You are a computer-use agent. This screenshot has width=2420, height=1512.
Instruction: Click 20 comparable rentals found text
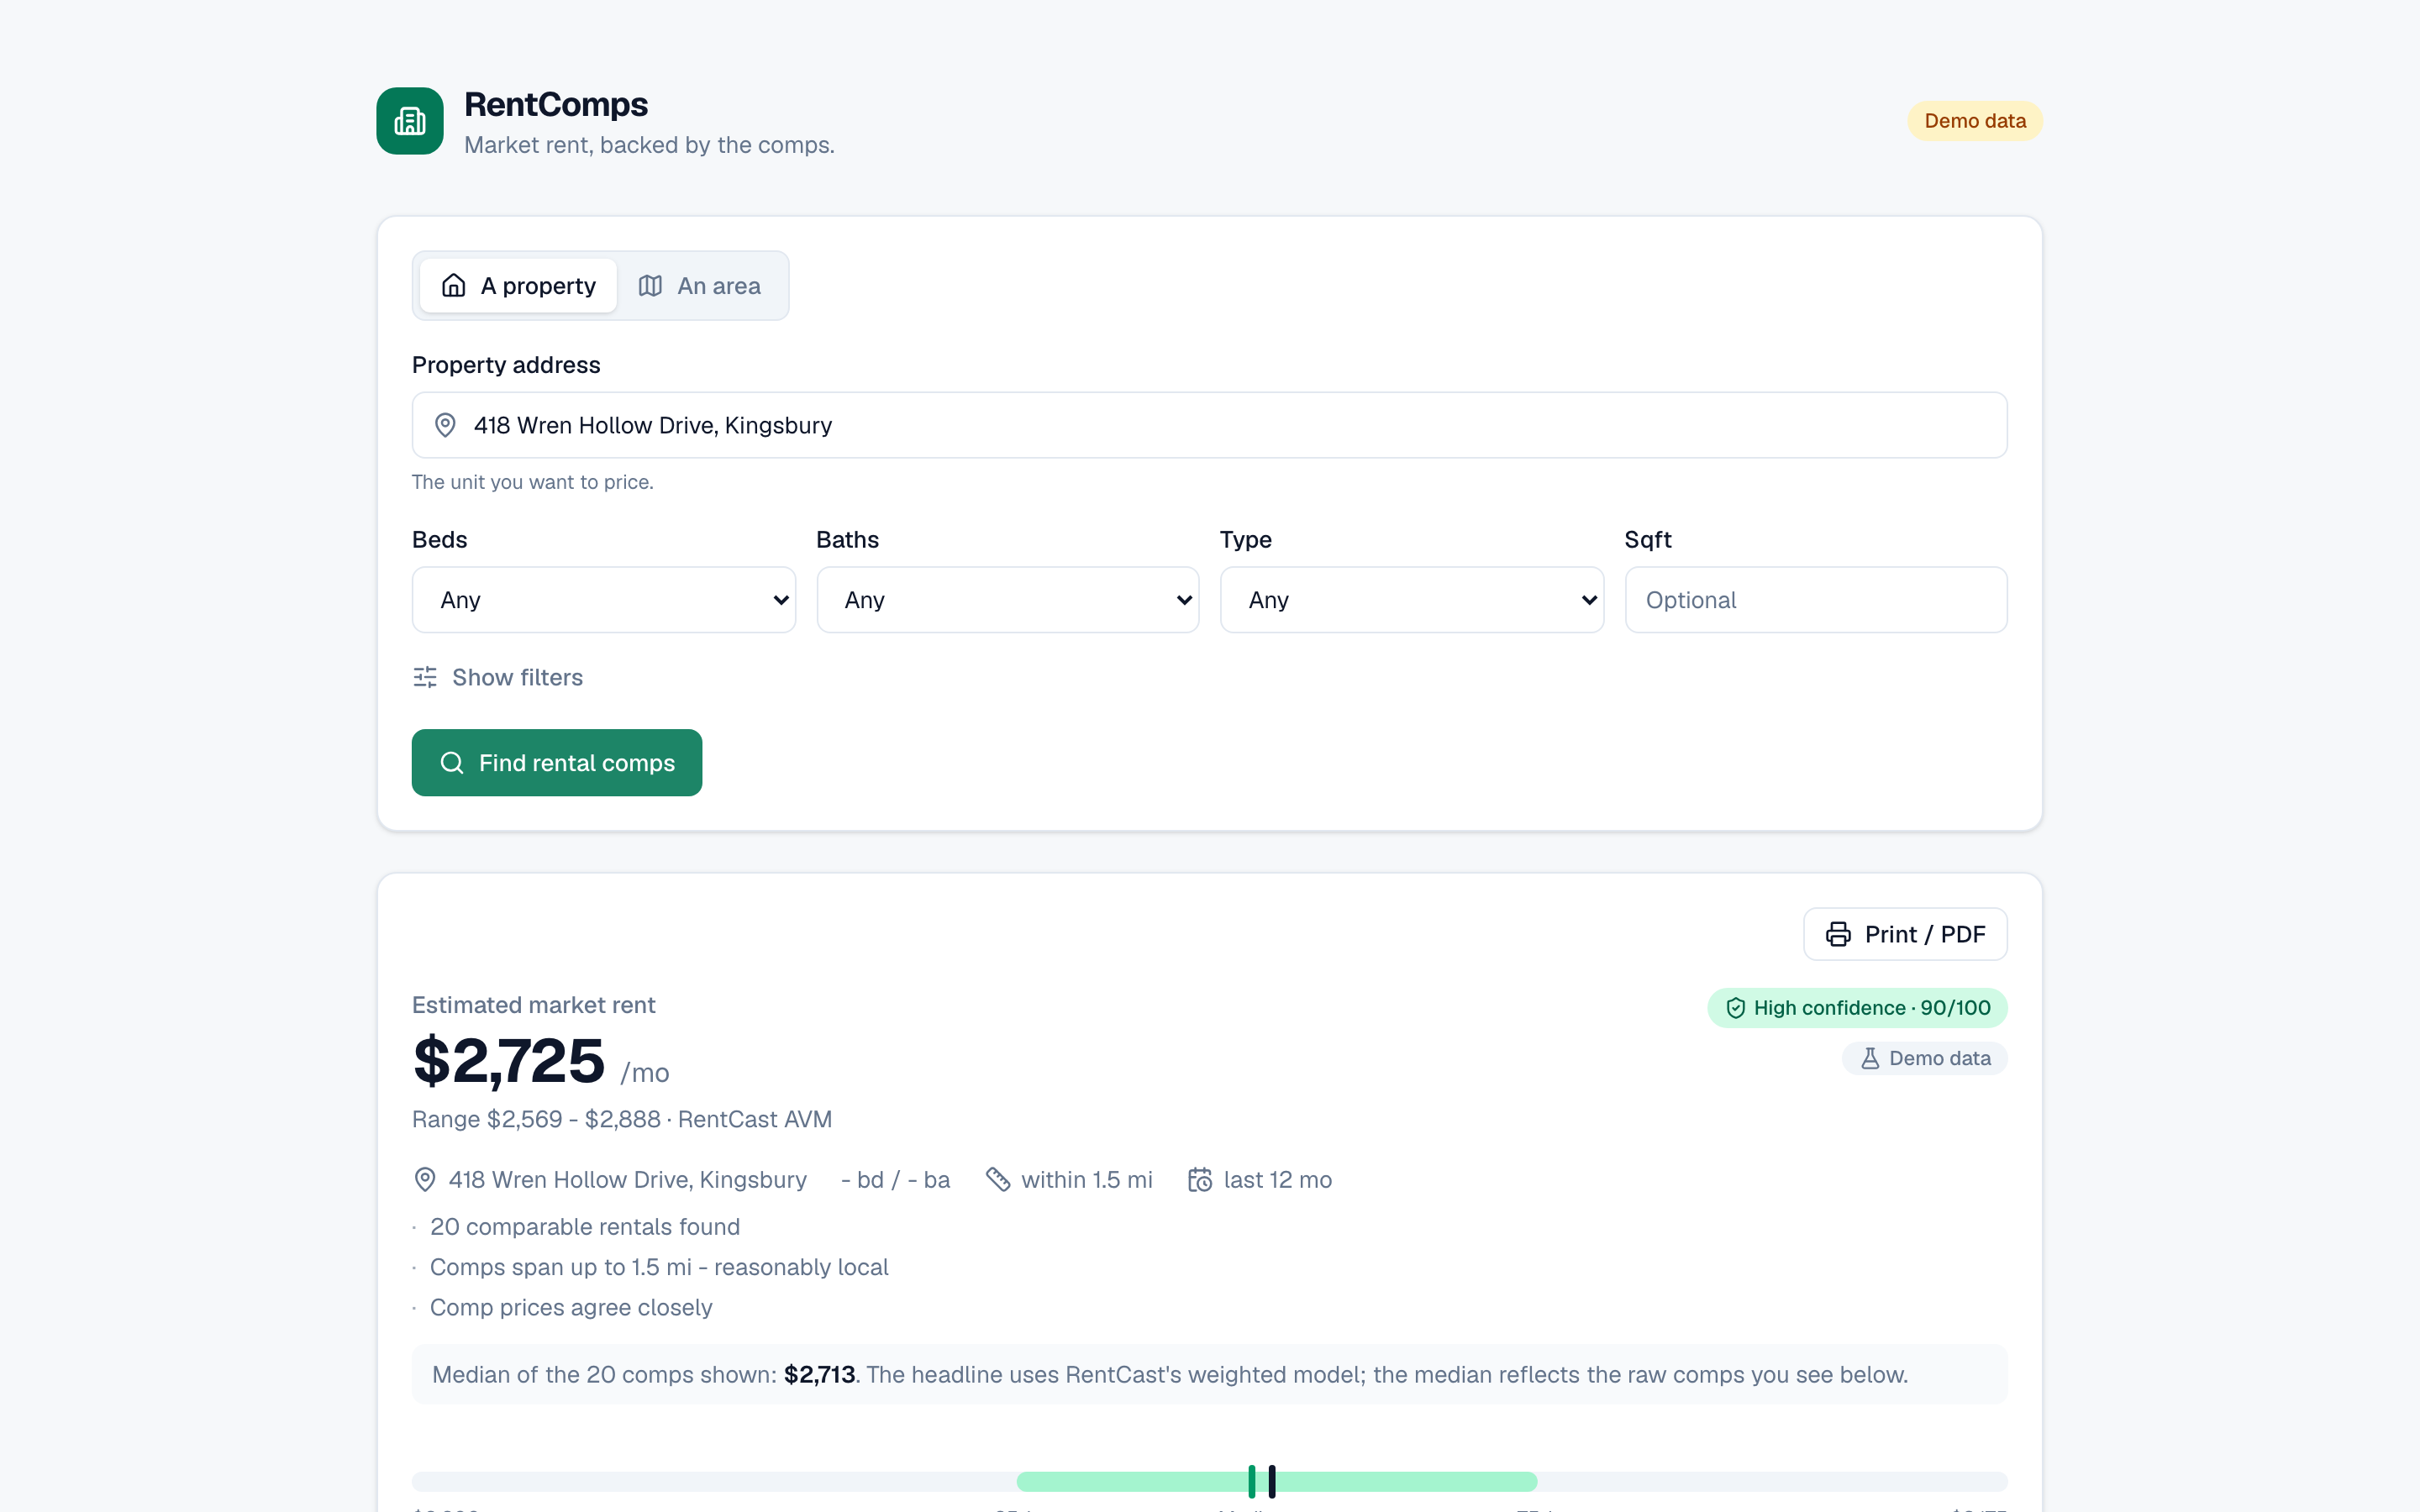click(x=585, y=1227)
